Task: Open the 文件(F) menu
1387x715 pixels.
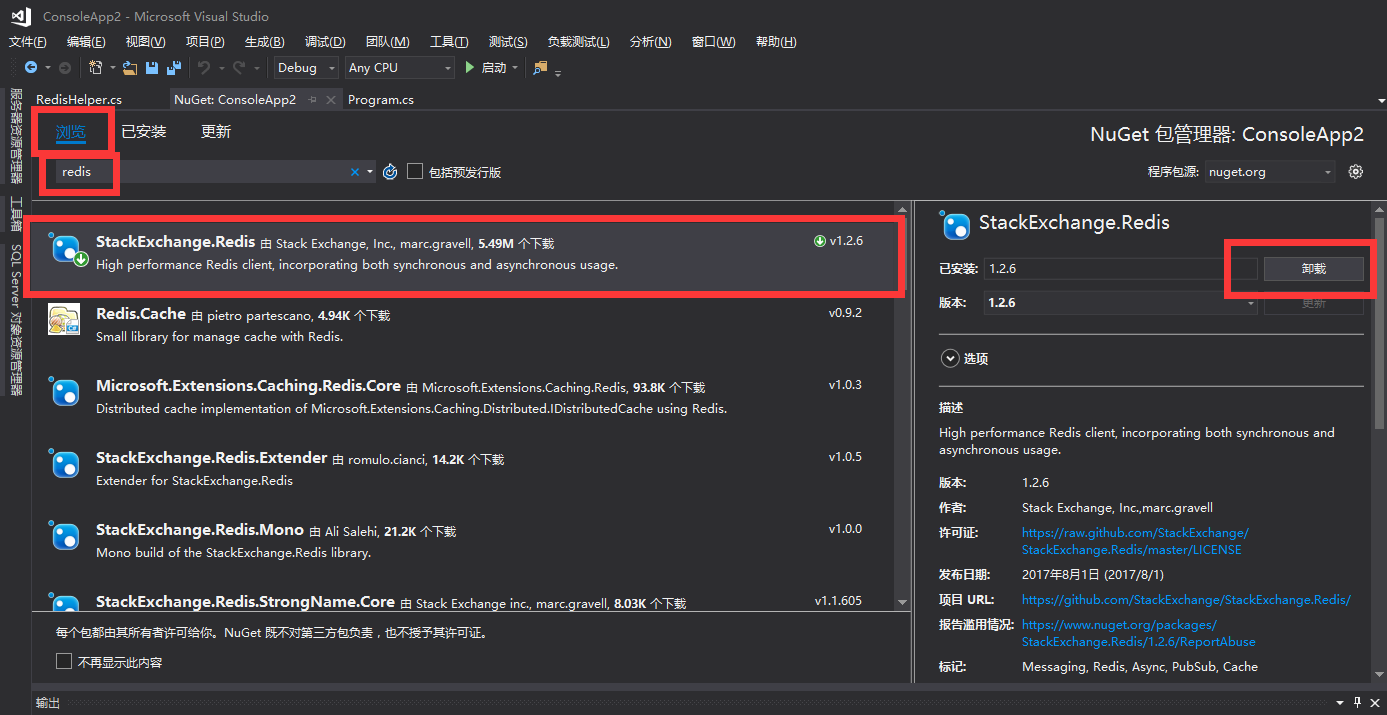Action: [28, 42]
